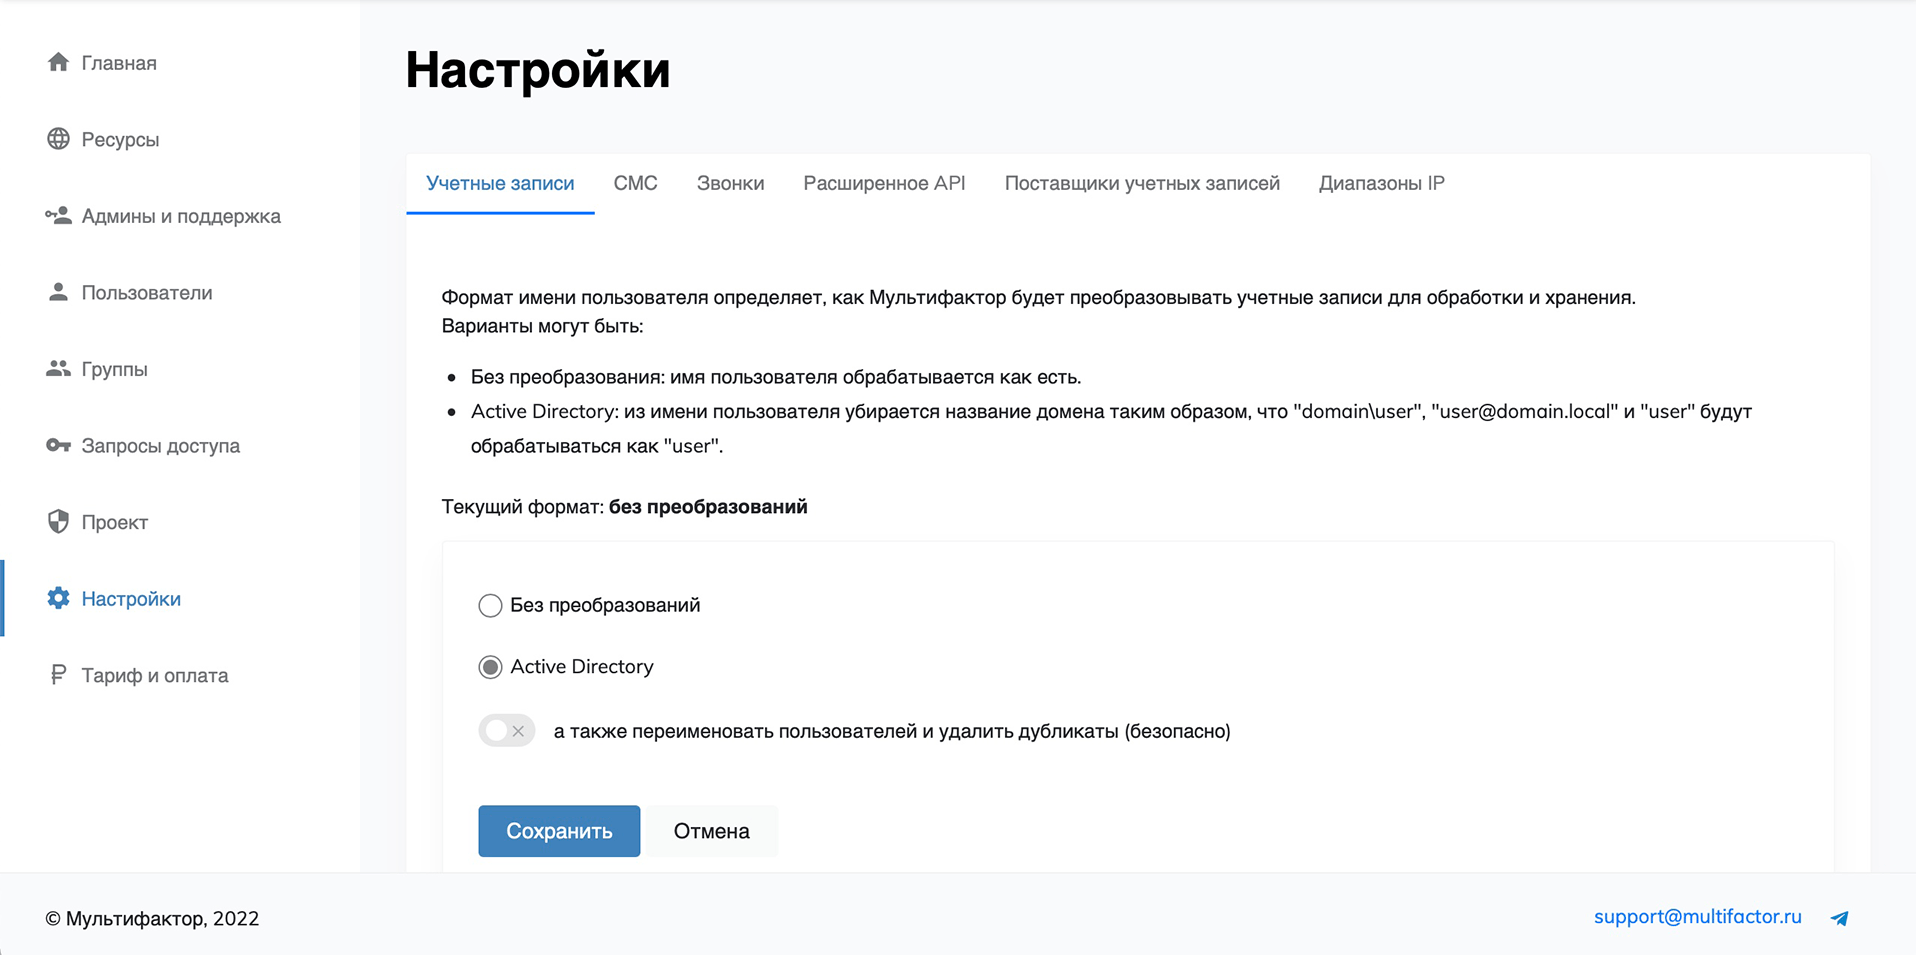Choose the Active Directory radio button
The image size is (1916, 955).
click(x=490, y=667)
